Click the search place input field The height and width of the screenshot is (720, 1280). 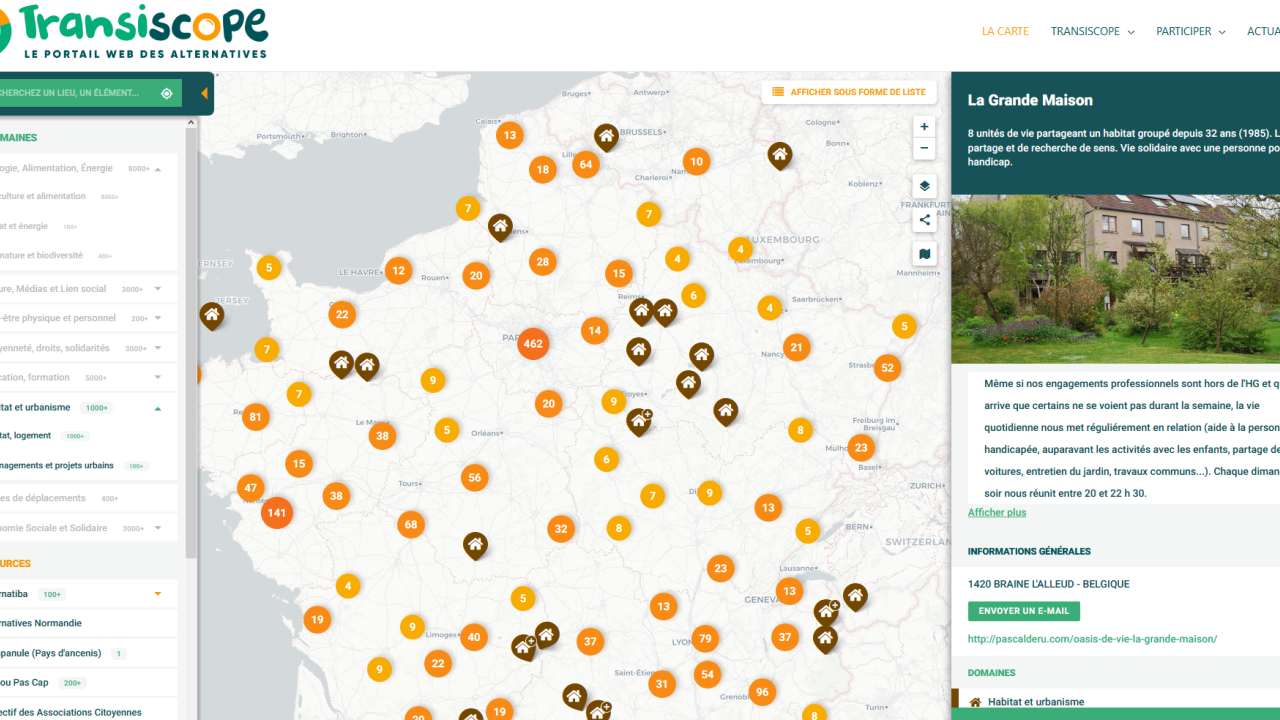[75, 93]
